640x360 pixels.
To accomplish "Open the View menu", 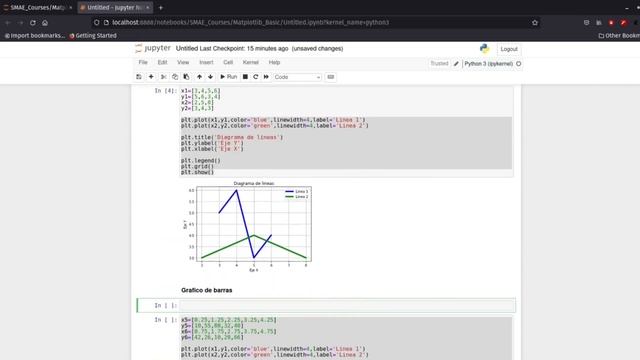I will pos(183,62).
